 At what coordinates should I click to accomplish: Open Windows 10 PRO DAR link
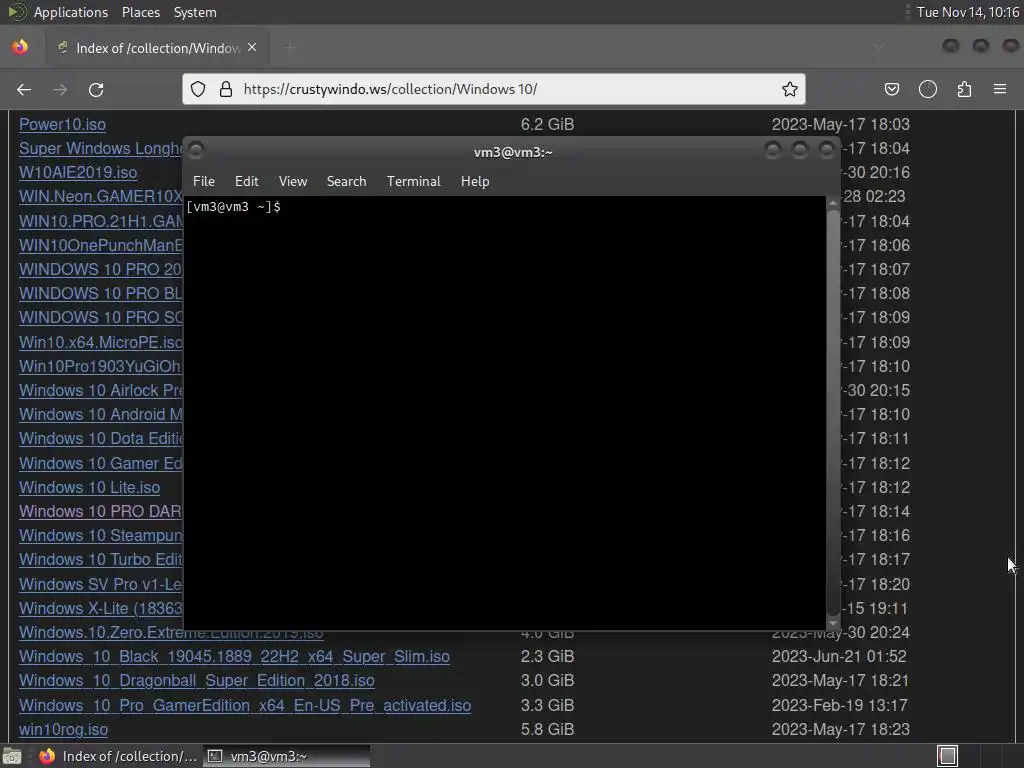tap(101, 511)
